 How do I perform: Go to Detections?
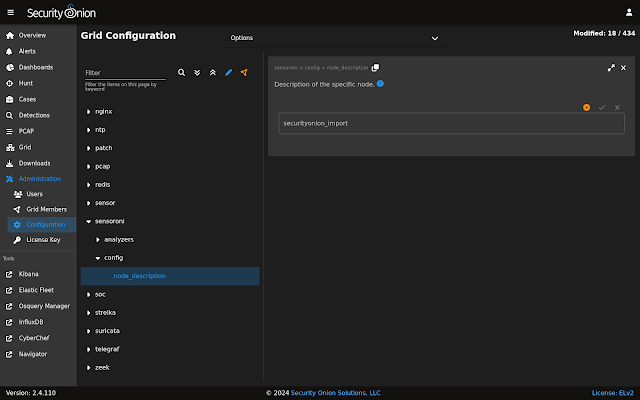tap(38, 115)
